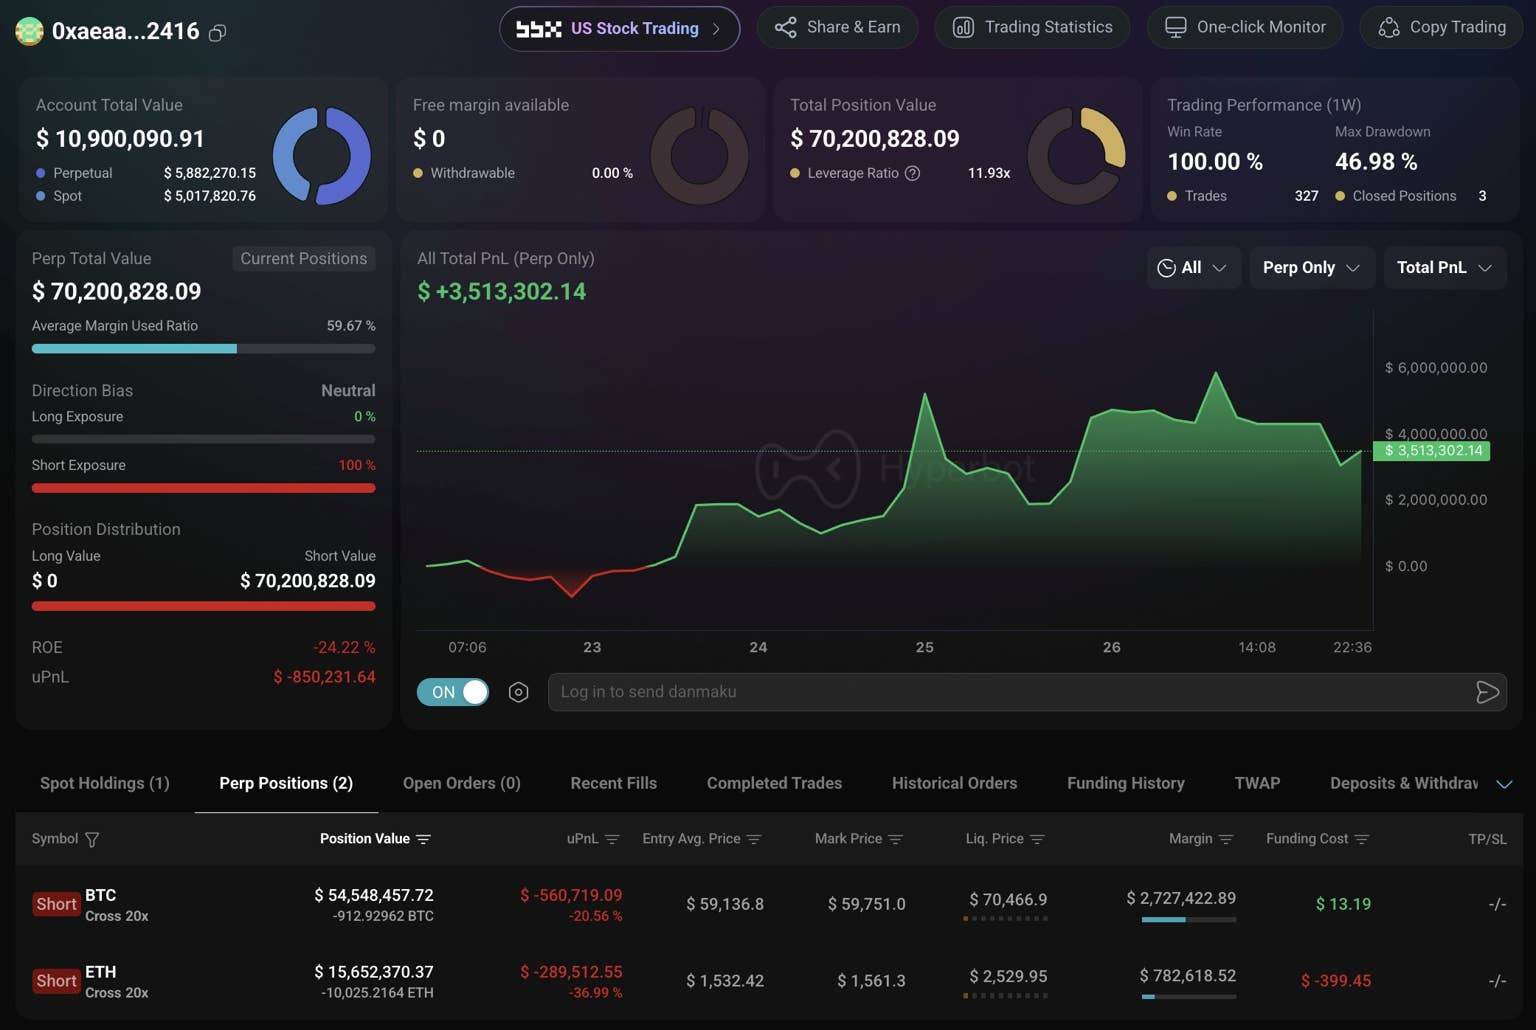Click the Total PnL value +3,513,302.14
This screenshot has height=1030, width=1536.
click(502, 292)
